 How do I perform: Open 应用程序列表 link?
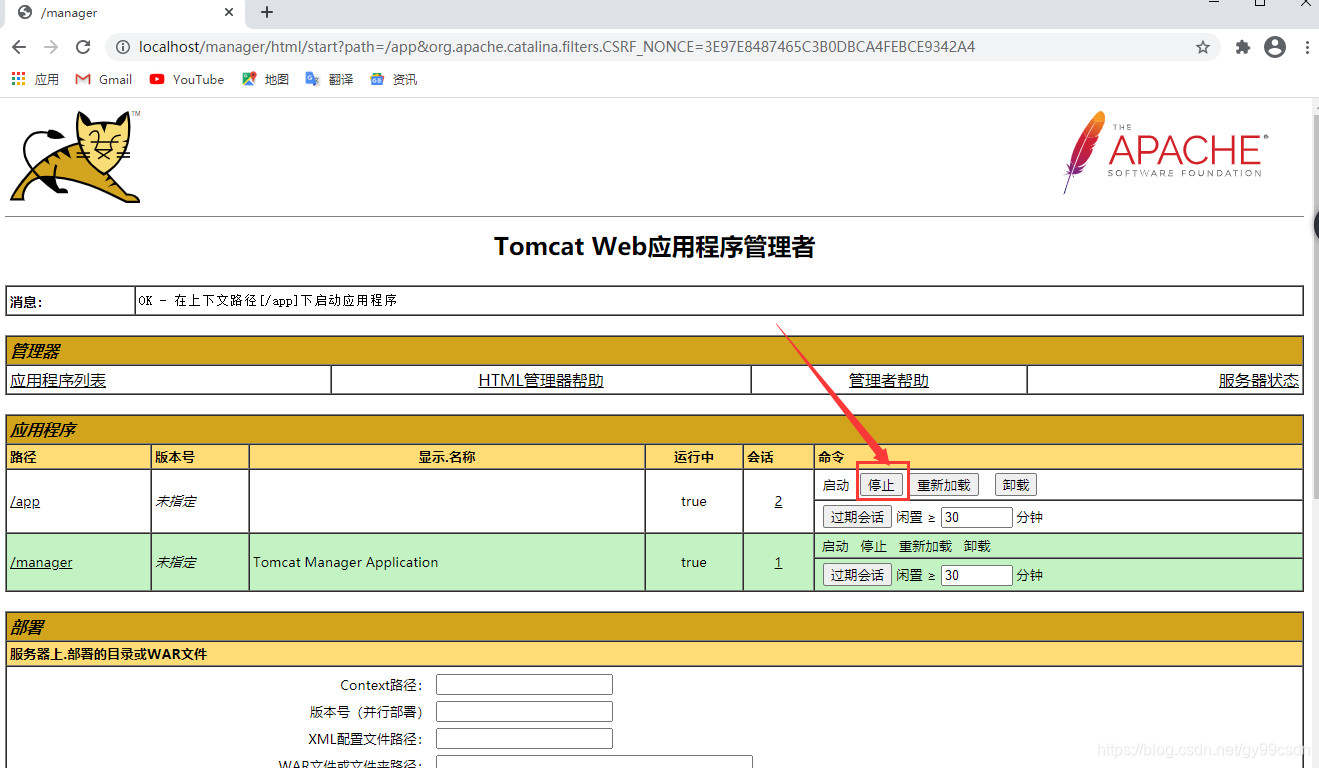click(58, 380)
